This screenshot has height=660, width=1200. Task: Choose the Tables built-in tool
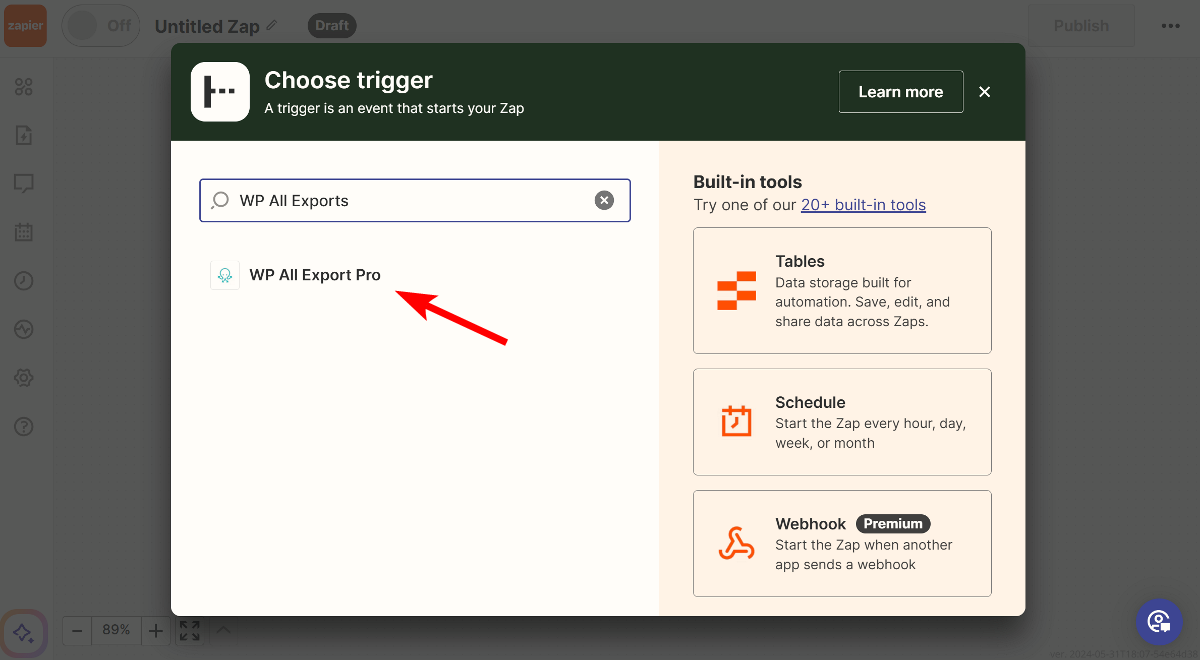(841, 290)
